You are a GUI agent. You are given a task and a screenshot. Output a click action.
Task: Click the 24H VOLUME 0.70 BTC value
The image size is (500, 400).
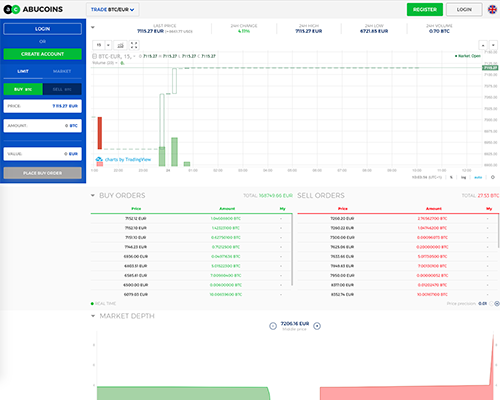point(439,31)
